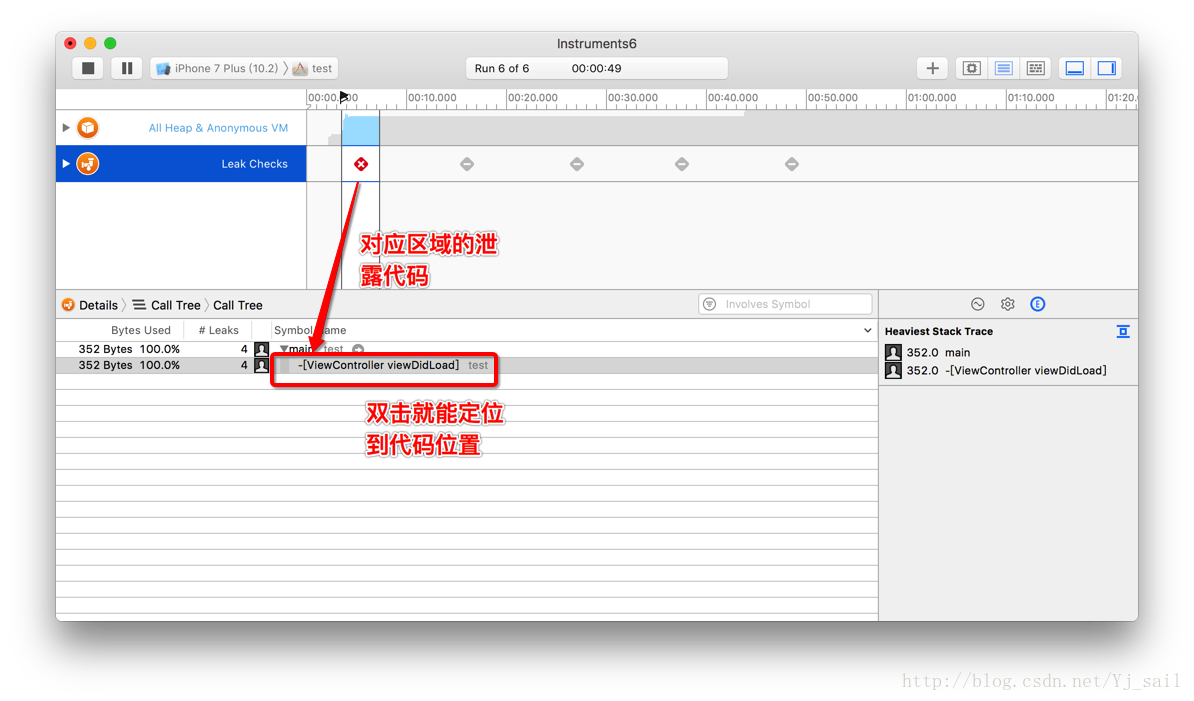Open the CPU strategy view icon
The width and height of the screenshot is (1194, 701).
(x=971, y=68)
